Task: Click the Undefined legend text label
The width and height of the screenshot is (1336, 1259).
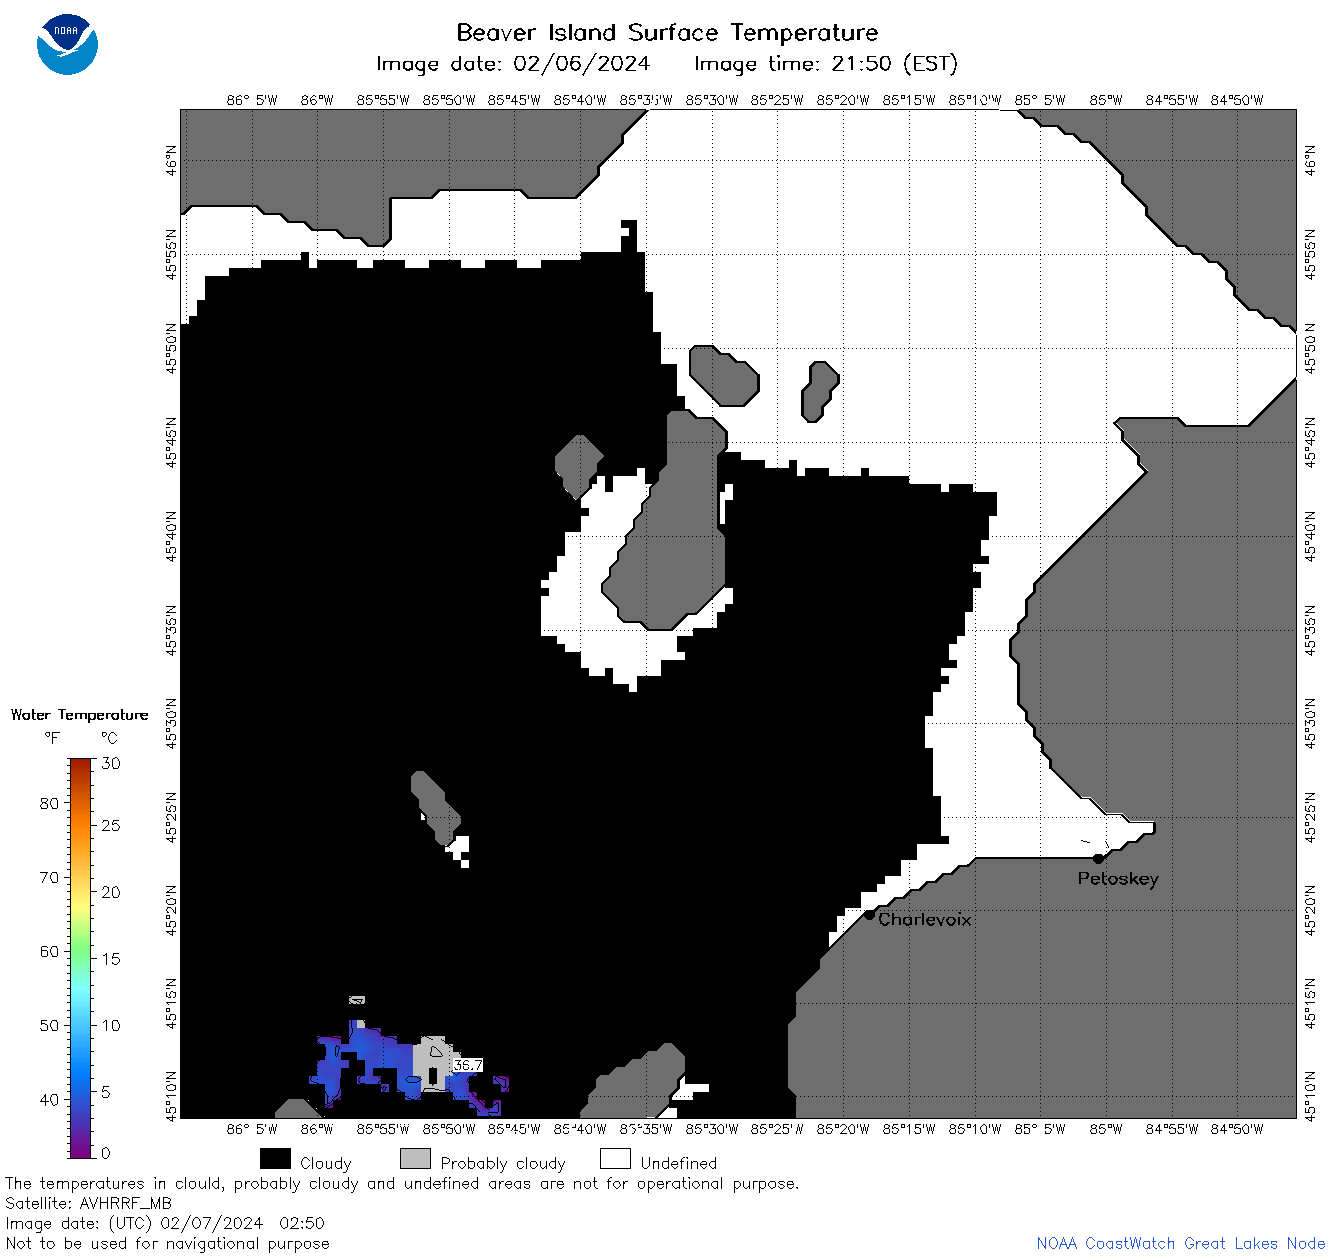Action: click(679, 1163)
